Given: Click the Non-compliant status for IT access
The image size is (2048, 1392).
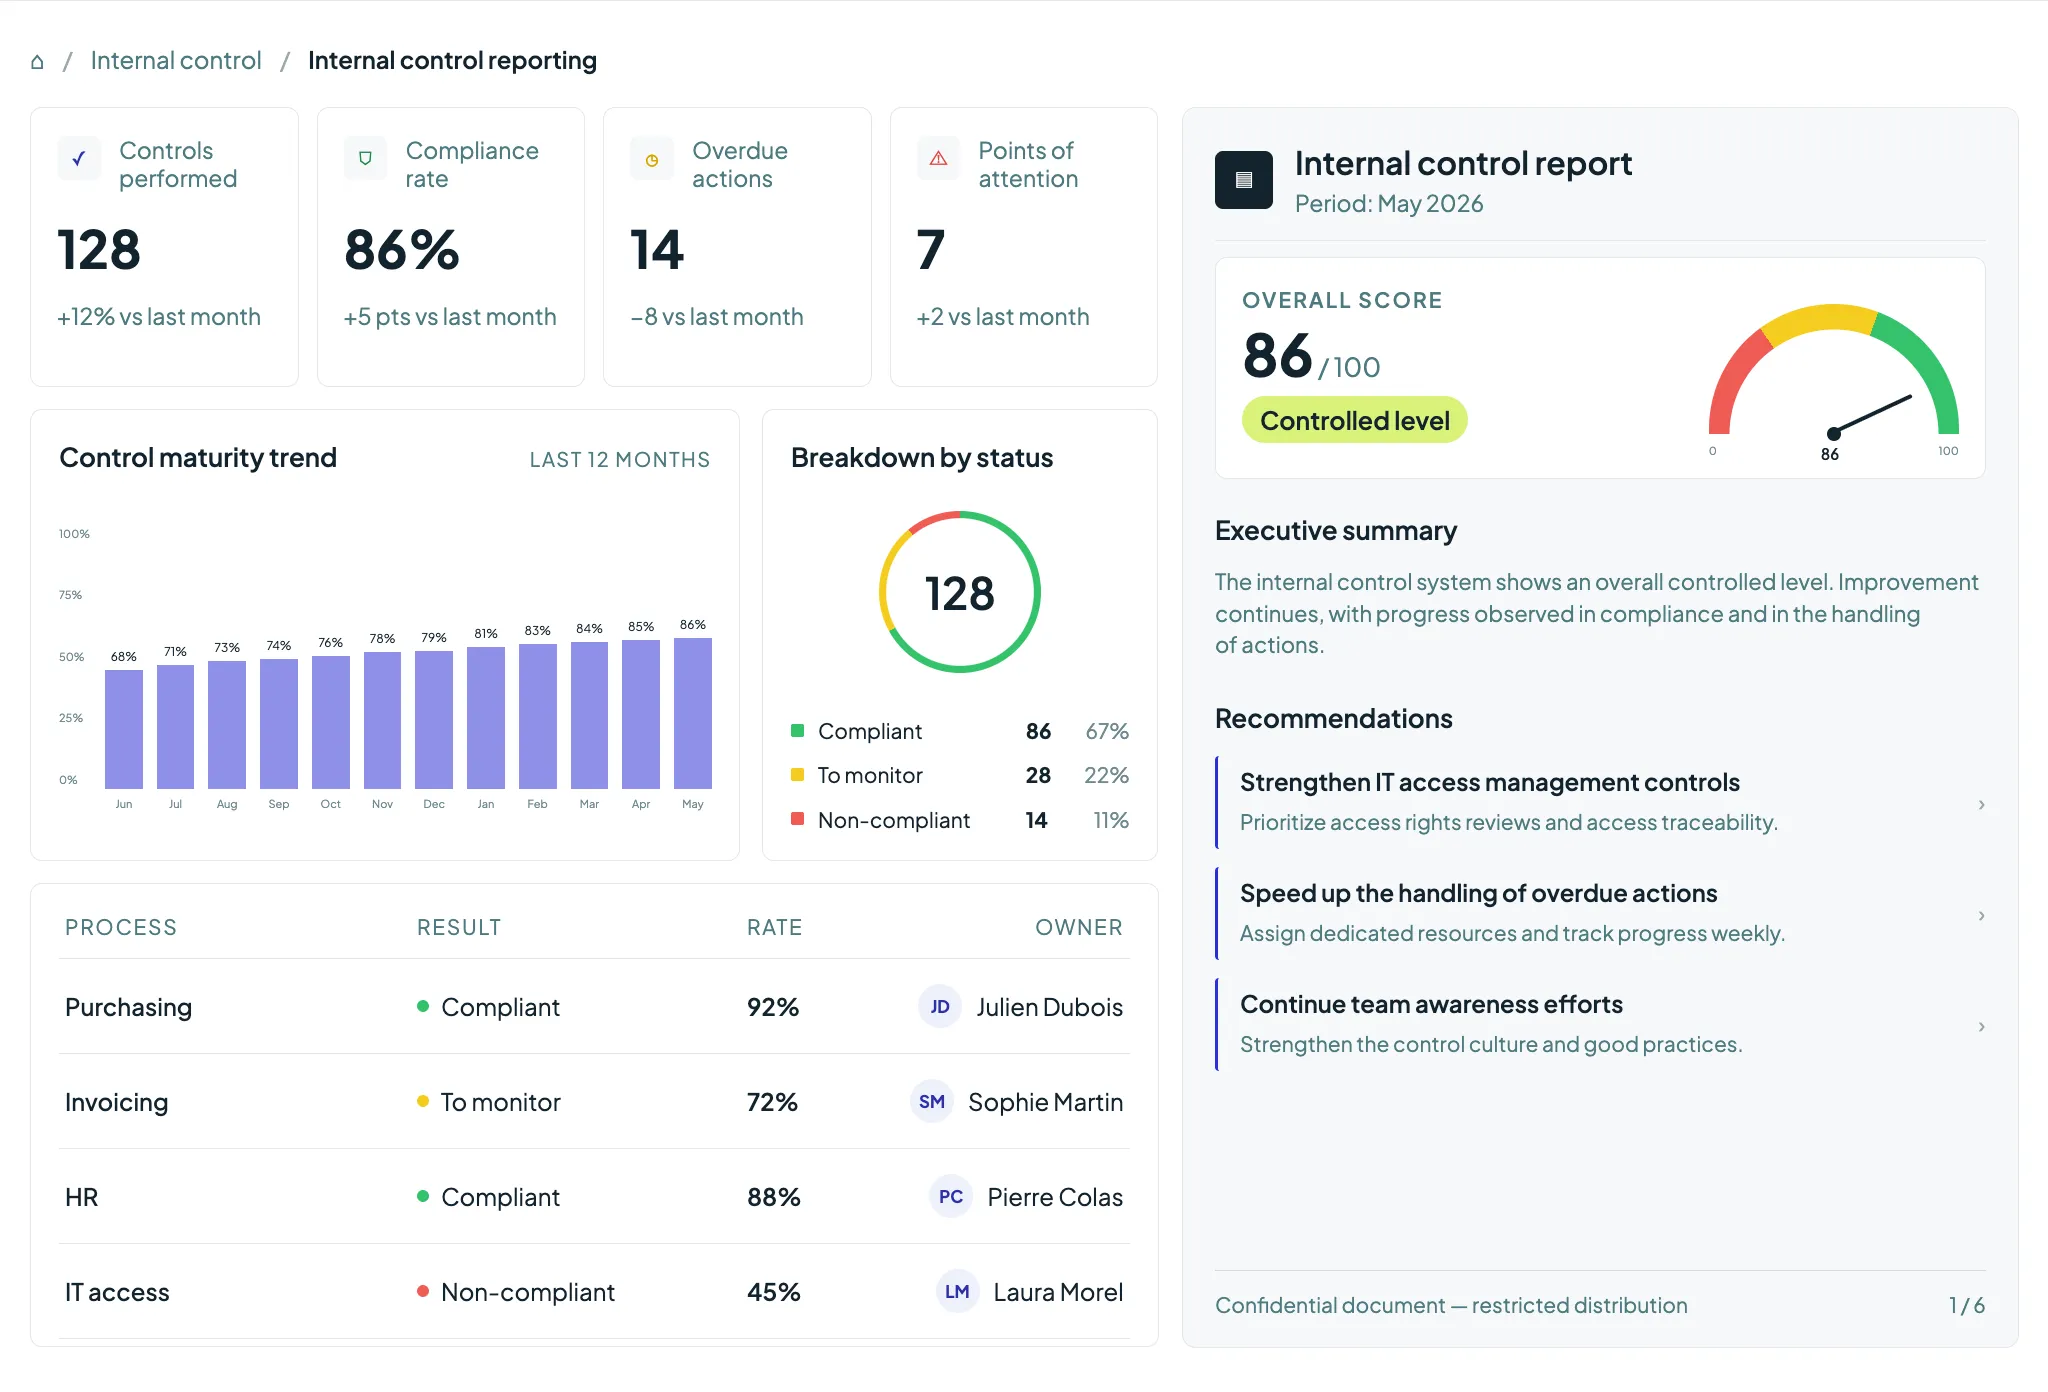Looking at the screenshot, I should click(x=516, y=1292).
